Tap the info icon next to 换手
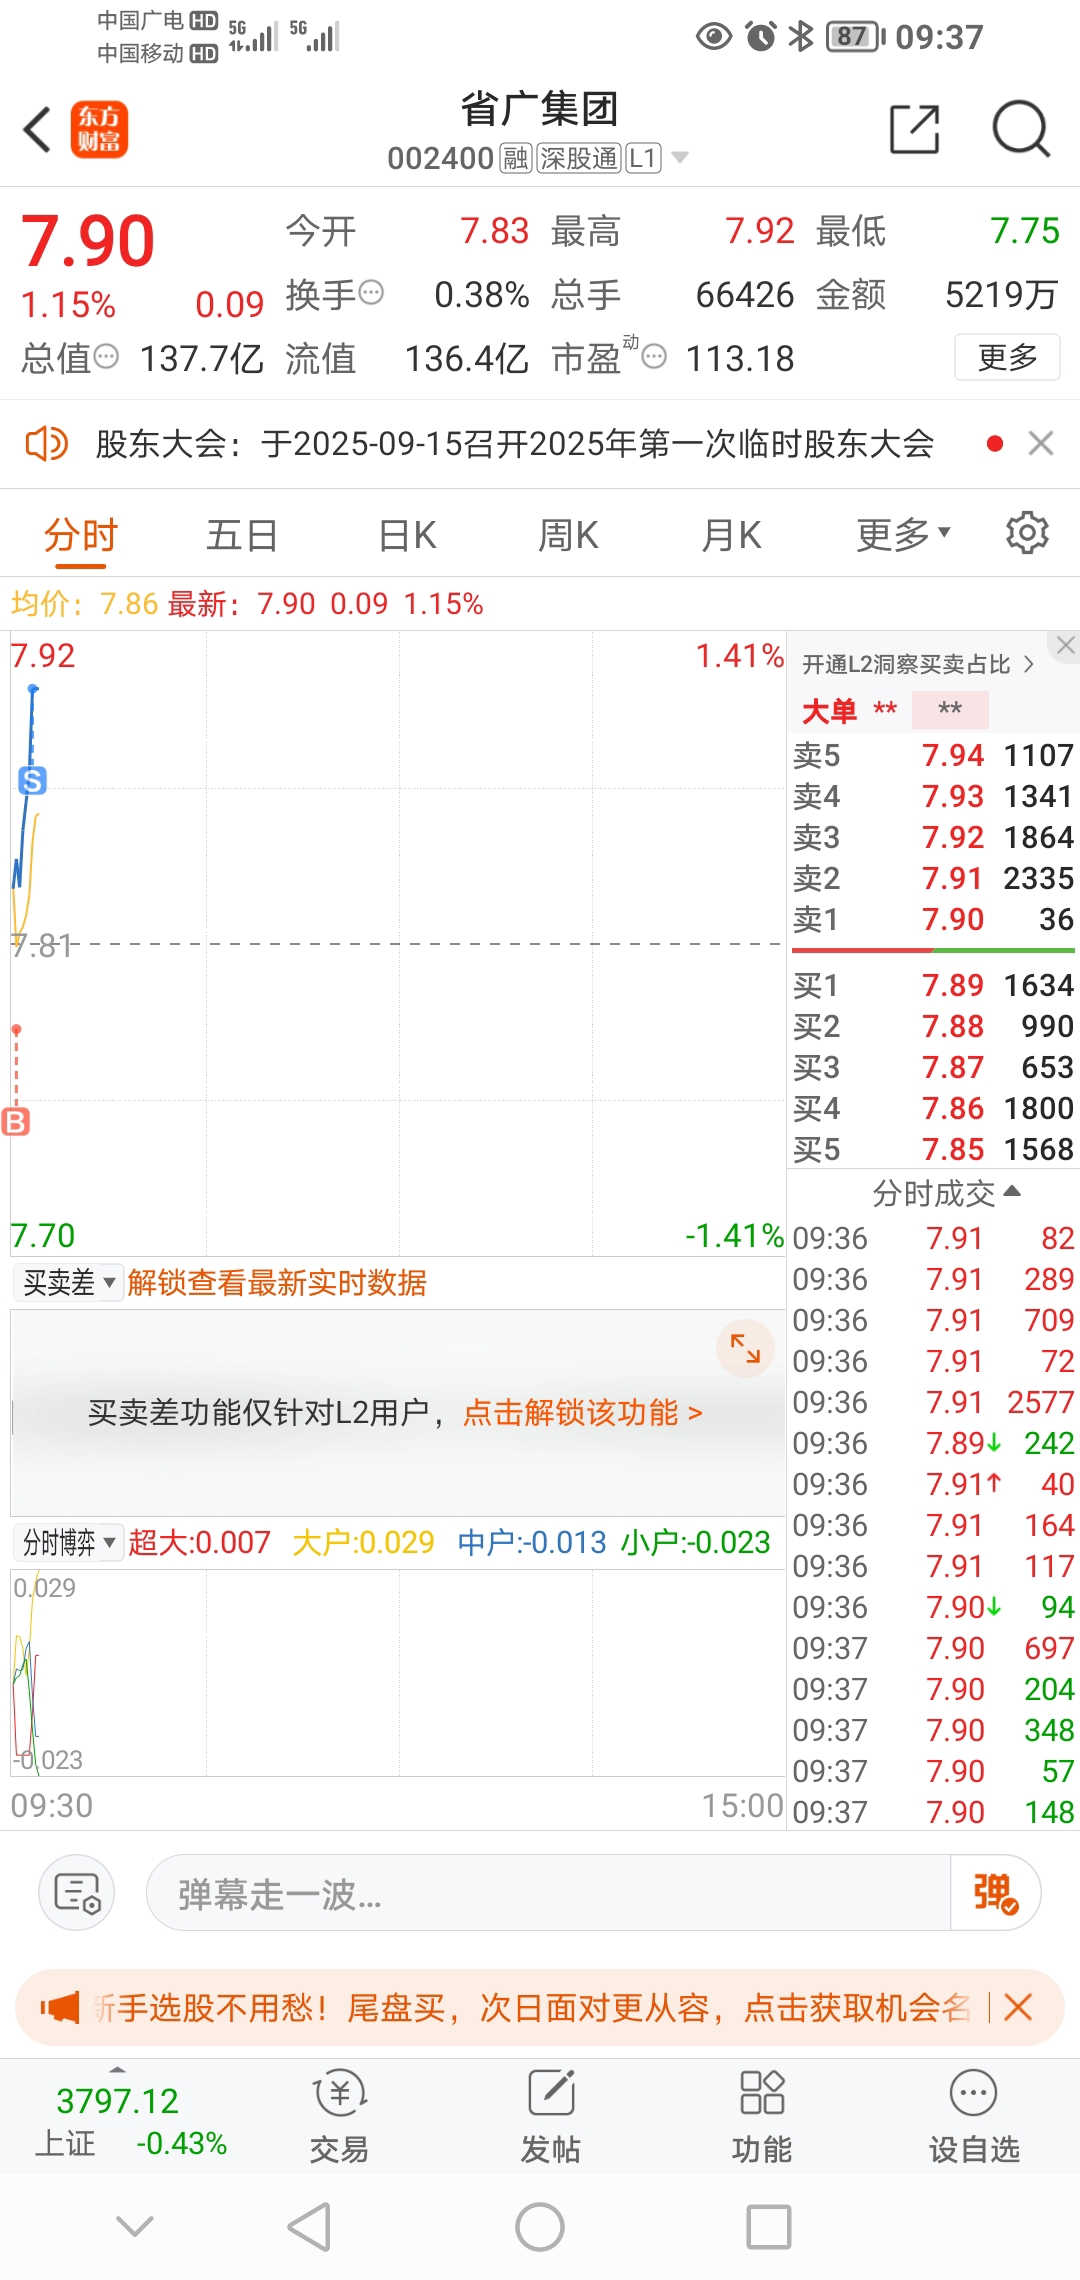This screenshot has width=1080, height=2280. (x=371, y=293)
